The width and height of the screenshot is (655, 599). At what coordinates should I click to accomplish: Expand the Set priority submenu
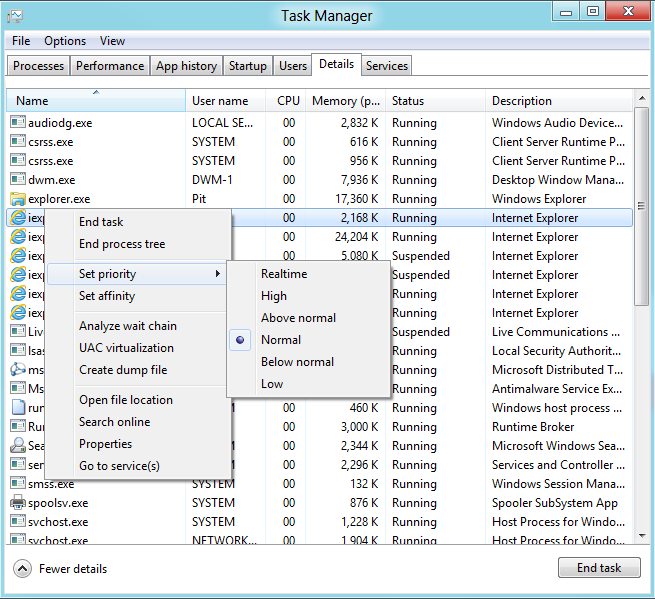coord(137,274)
